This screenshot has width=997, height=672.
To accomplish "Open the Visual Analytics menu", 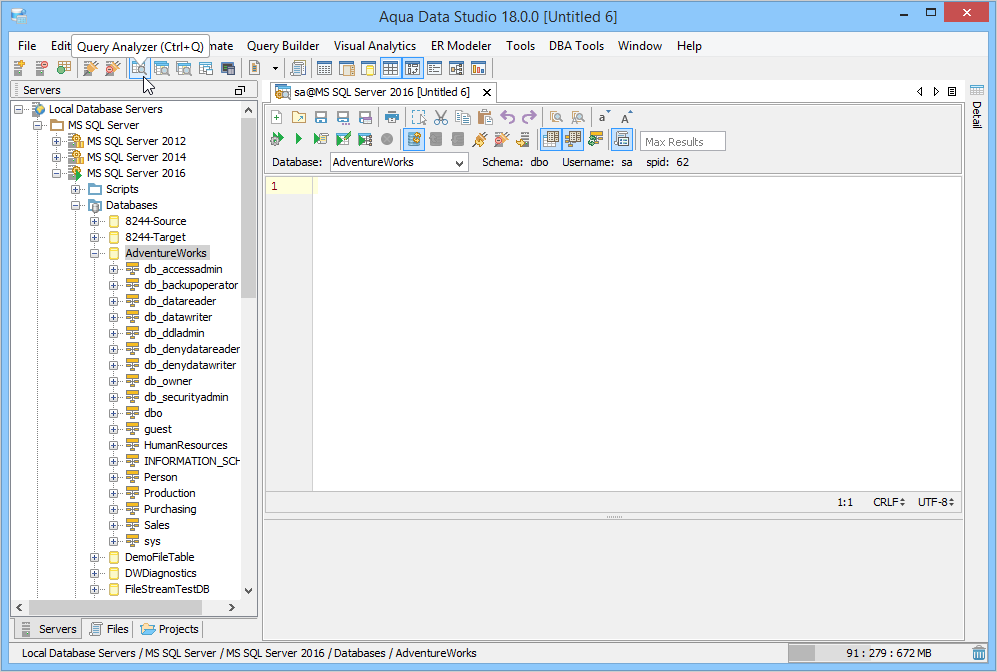I will coord(375,46).
